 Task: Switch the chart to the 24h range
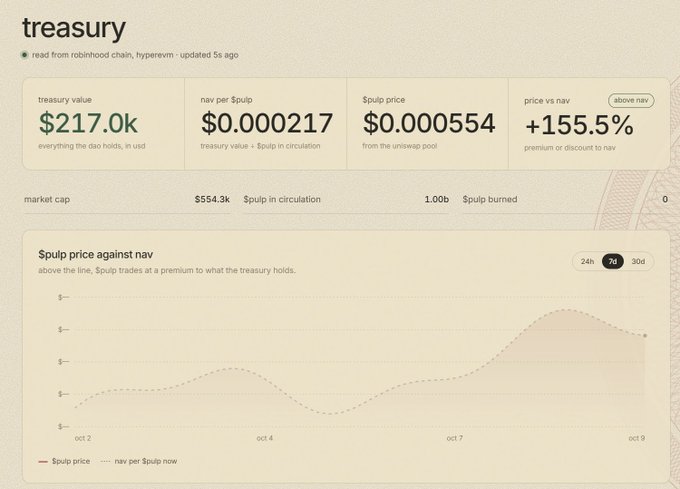point(587,261)
